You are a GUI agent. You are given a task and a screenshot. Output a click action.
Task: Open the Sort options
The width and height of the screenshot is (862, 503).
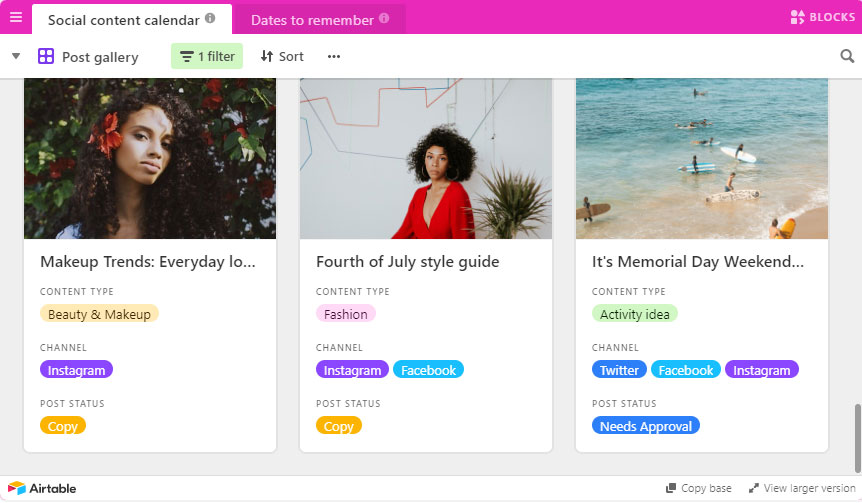pyautogui.click(x=282, y=56)
